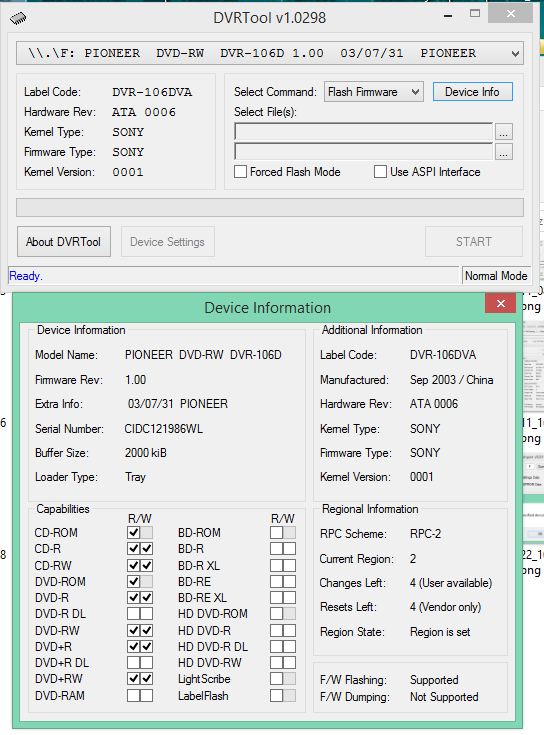Click the flash progress bar
The height and width of the screenshot is (735, 544).
click(x=270, y=208)
